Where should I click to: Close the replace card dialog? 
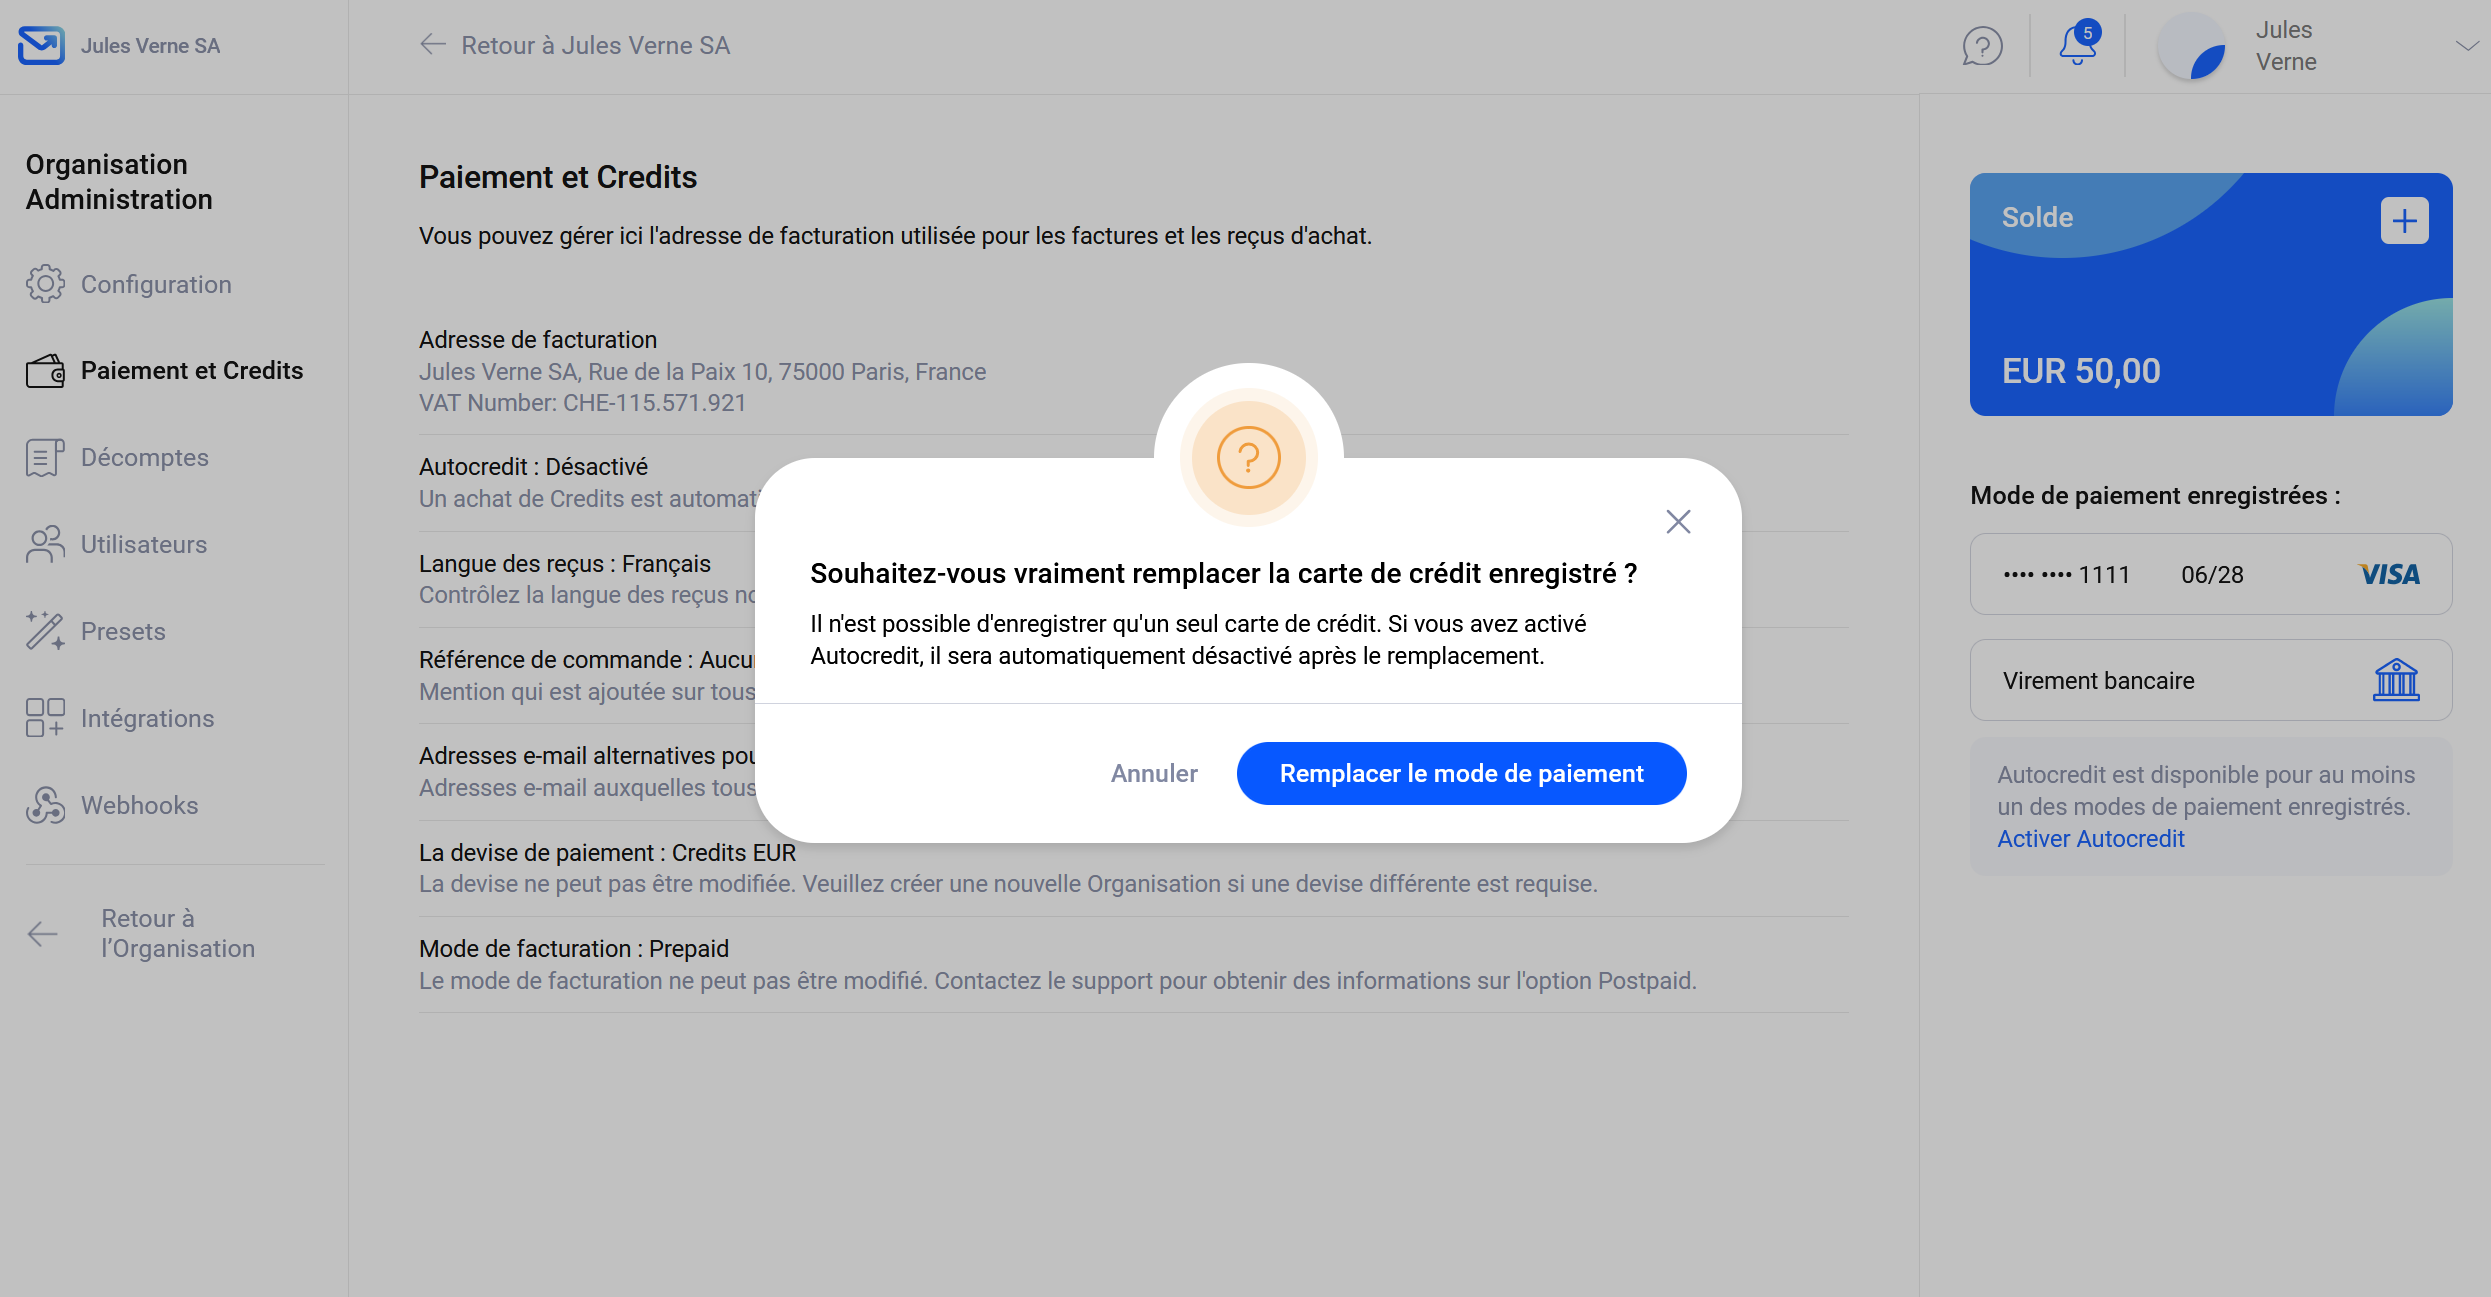tap(1678, 521)
